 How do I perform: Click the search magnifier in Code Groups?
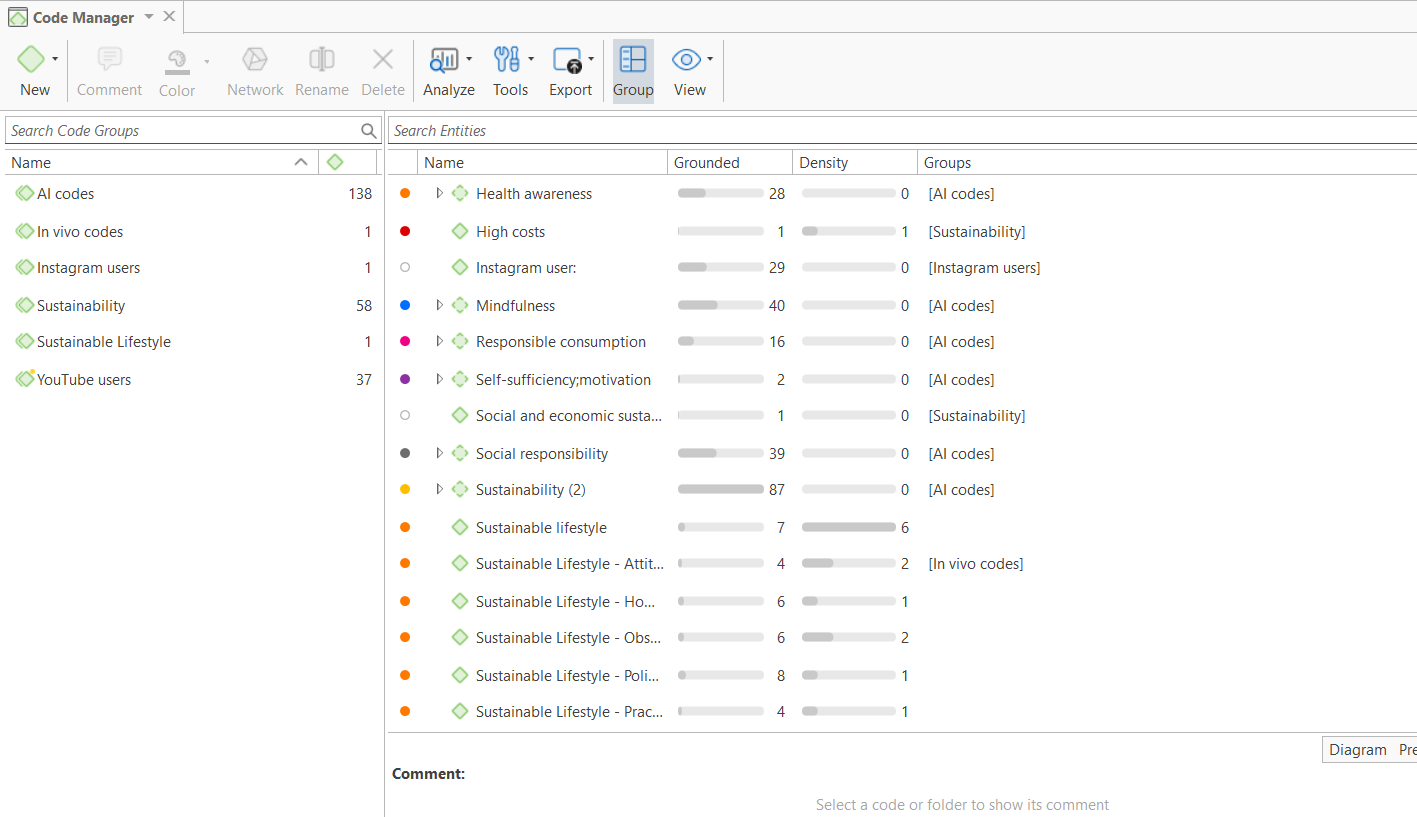(369, 131)
